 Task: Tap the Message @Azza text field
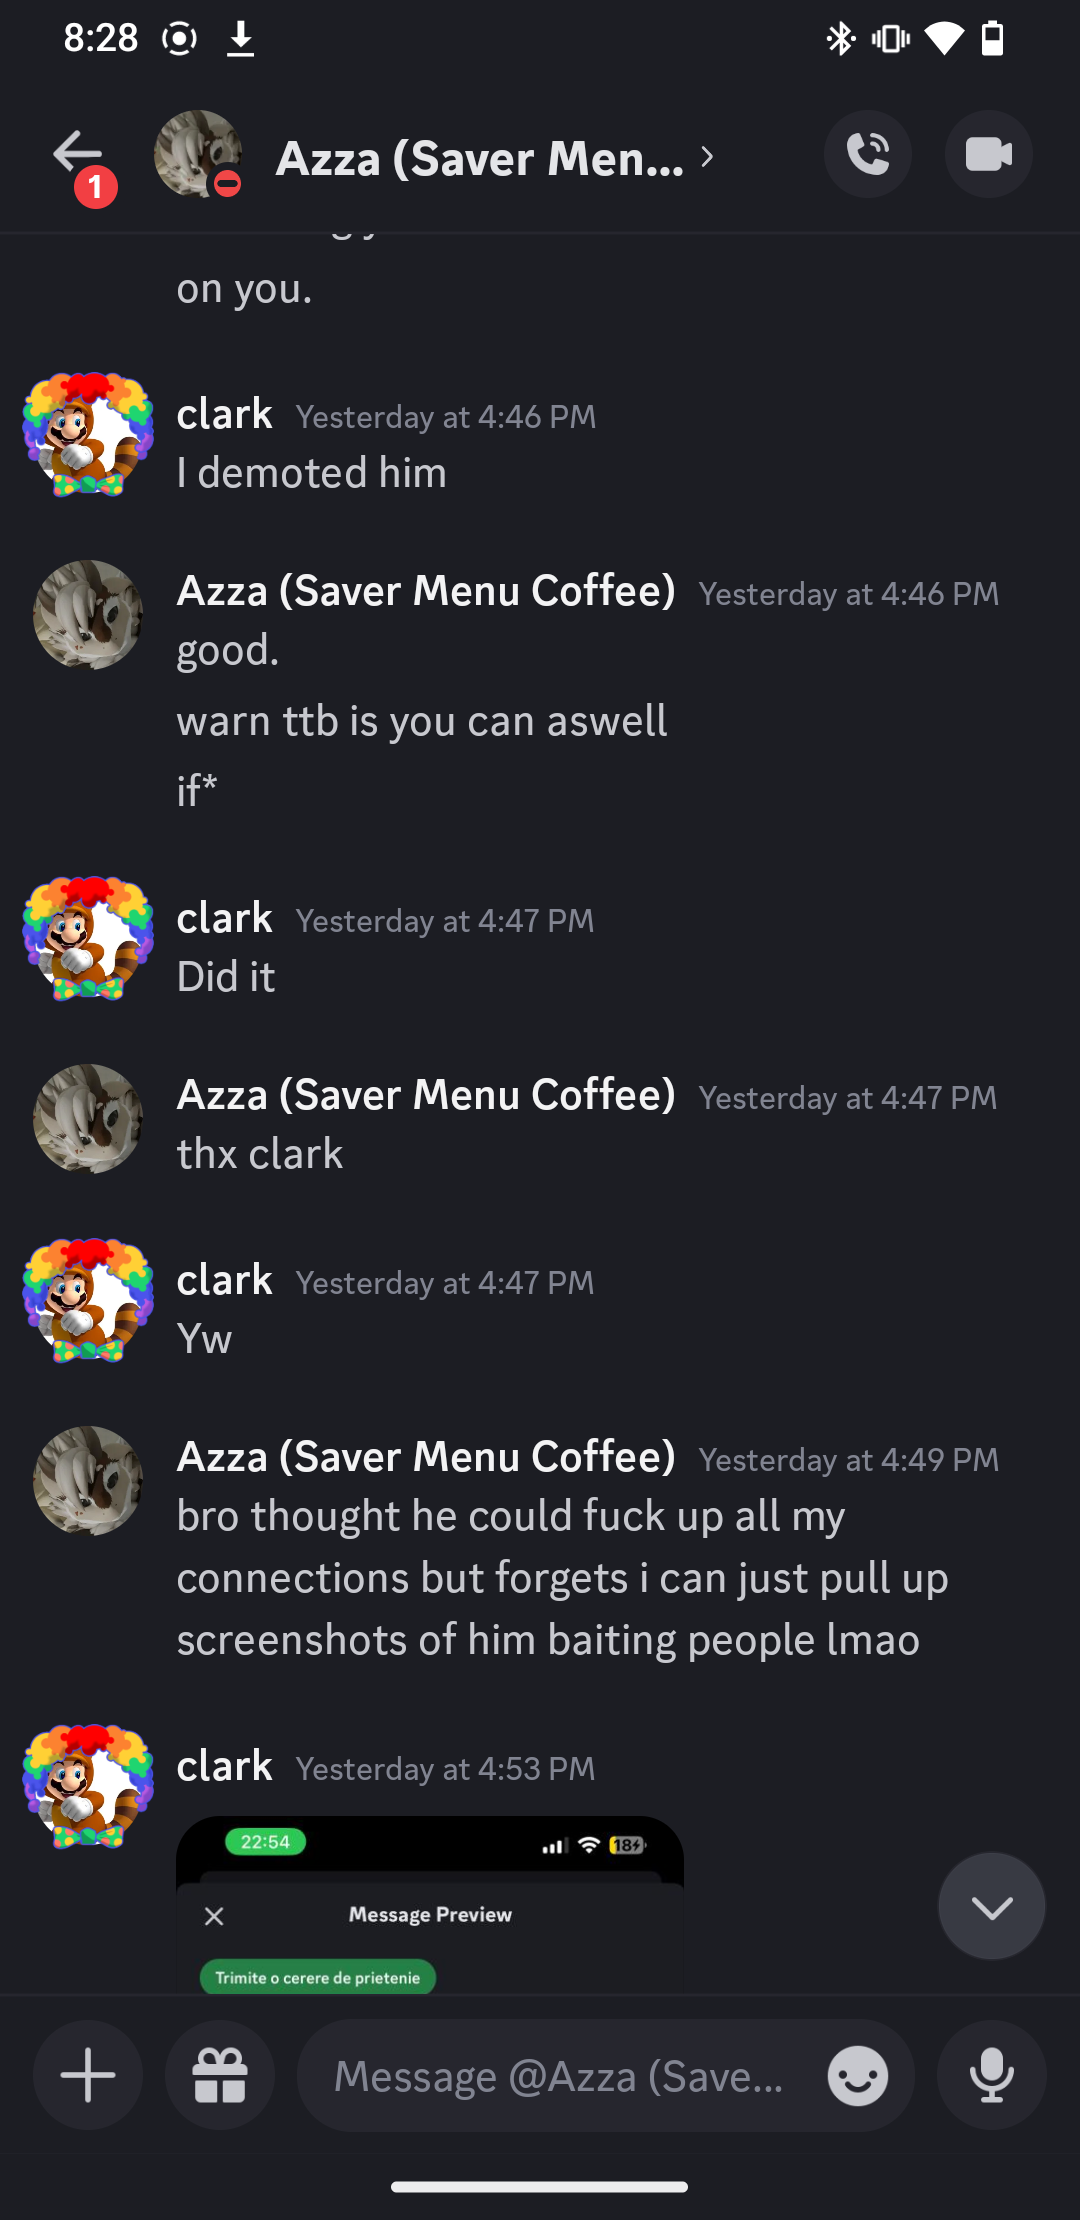[x=560, y=2077]
